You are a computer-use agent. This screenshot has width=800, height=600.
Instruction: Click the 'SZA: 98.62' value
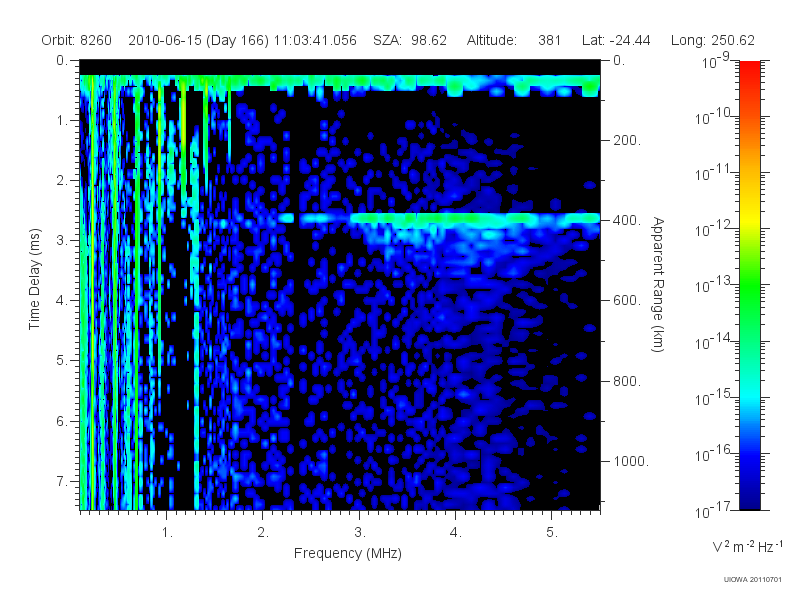coord(410,40)
